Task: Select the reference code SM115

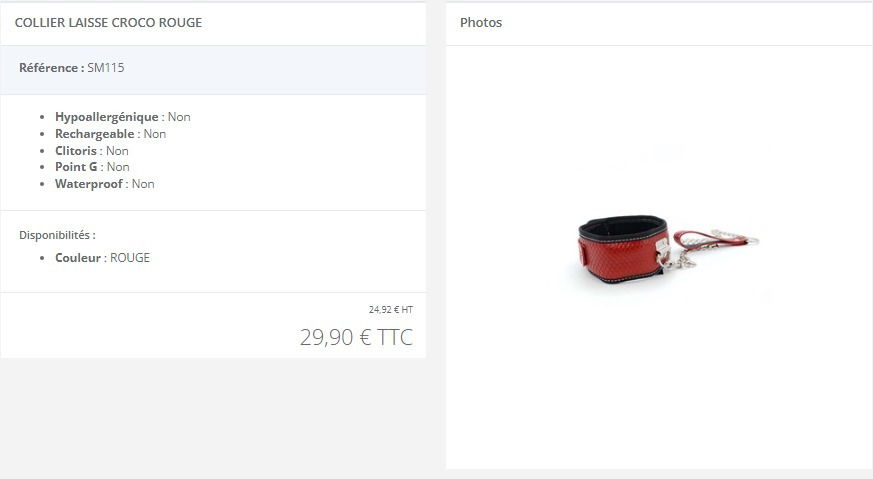Action: click(x=106, y=68)
